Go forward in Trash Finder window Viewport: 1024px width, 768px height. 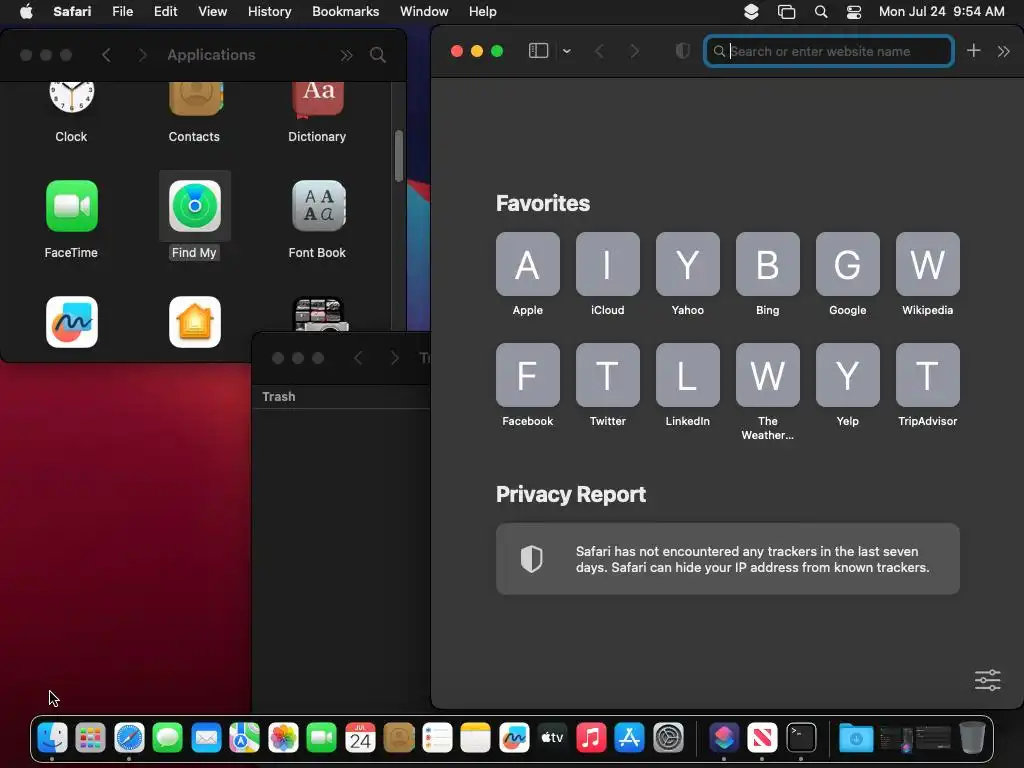394,358
